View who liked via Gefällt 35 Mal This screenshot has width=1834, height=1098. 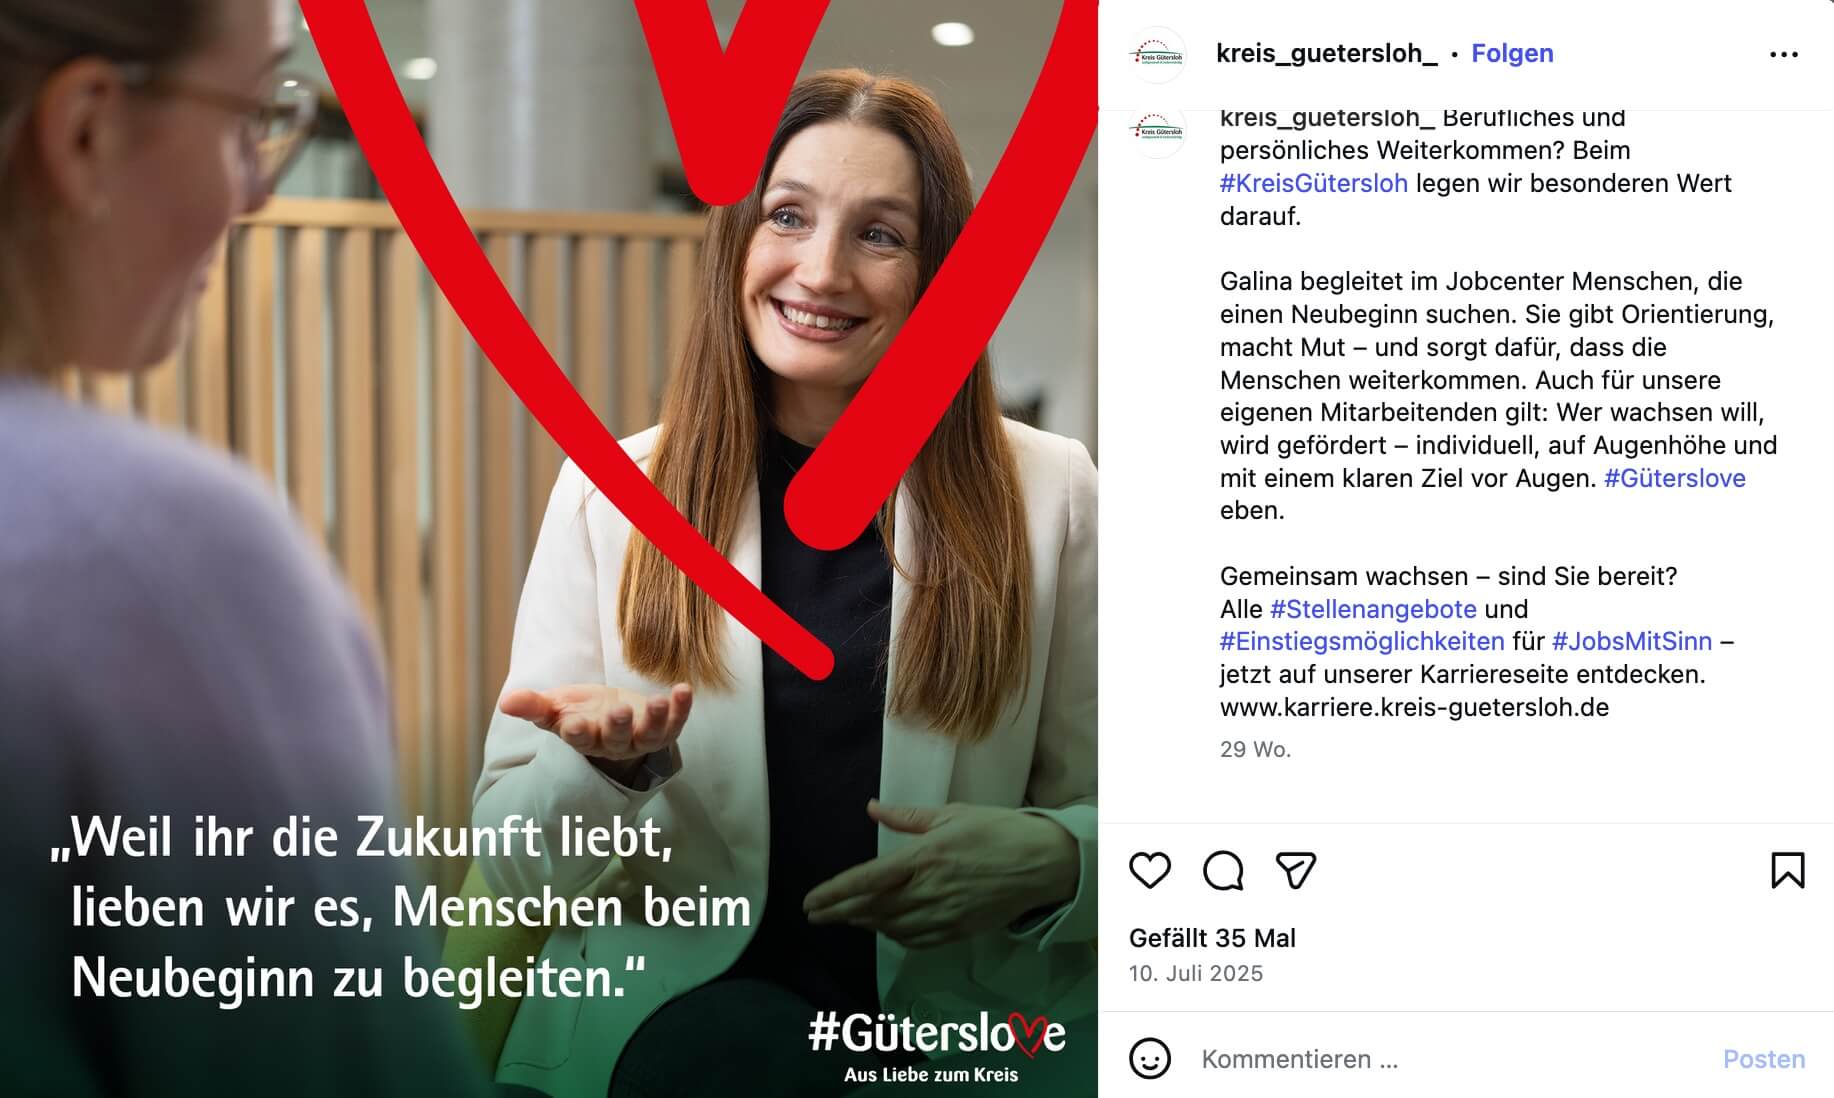point(1212,938)
